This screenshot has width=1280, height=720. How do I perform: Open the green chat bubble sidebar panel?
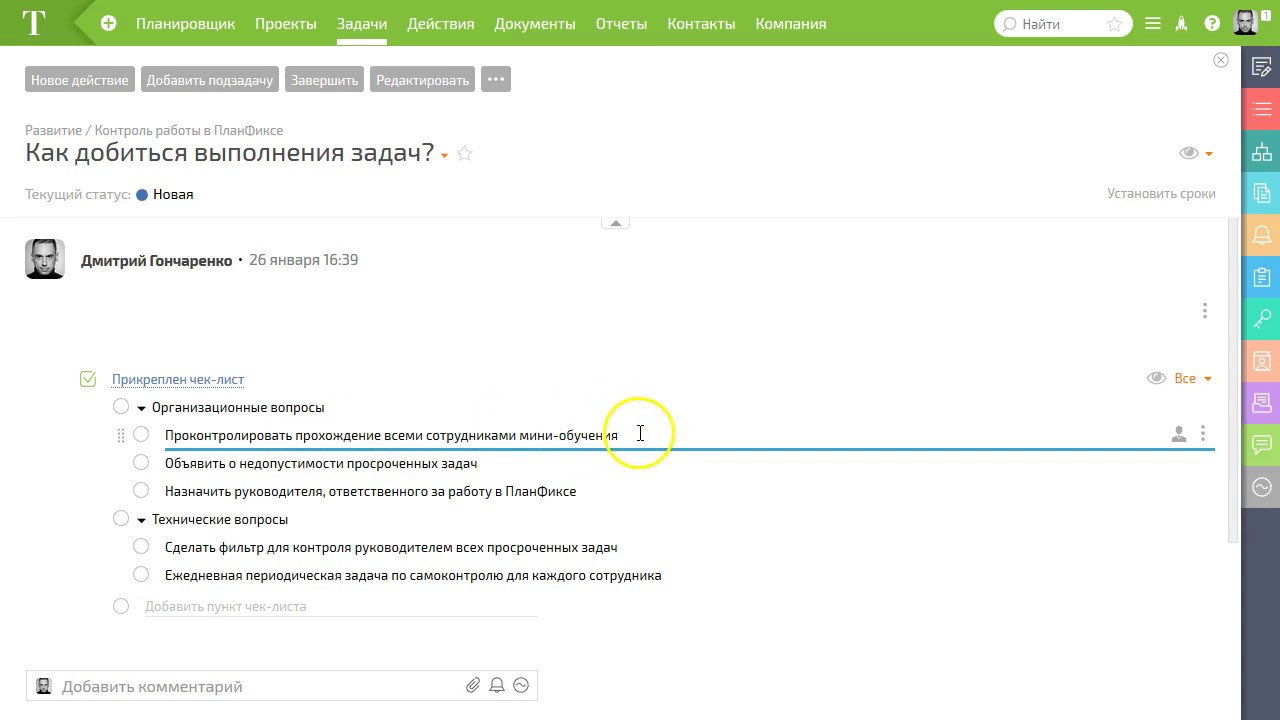tap(1261, 445)
